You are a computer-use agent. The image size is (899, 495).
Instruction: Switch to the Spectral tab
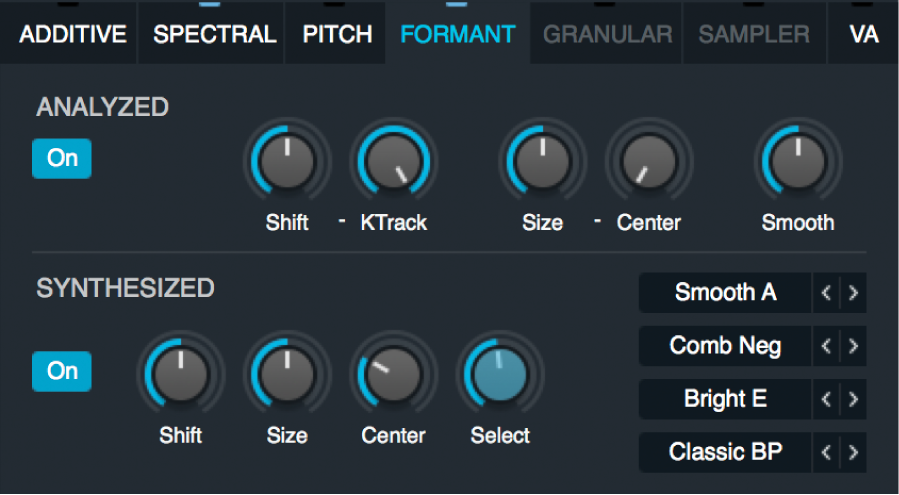[214, 34]
